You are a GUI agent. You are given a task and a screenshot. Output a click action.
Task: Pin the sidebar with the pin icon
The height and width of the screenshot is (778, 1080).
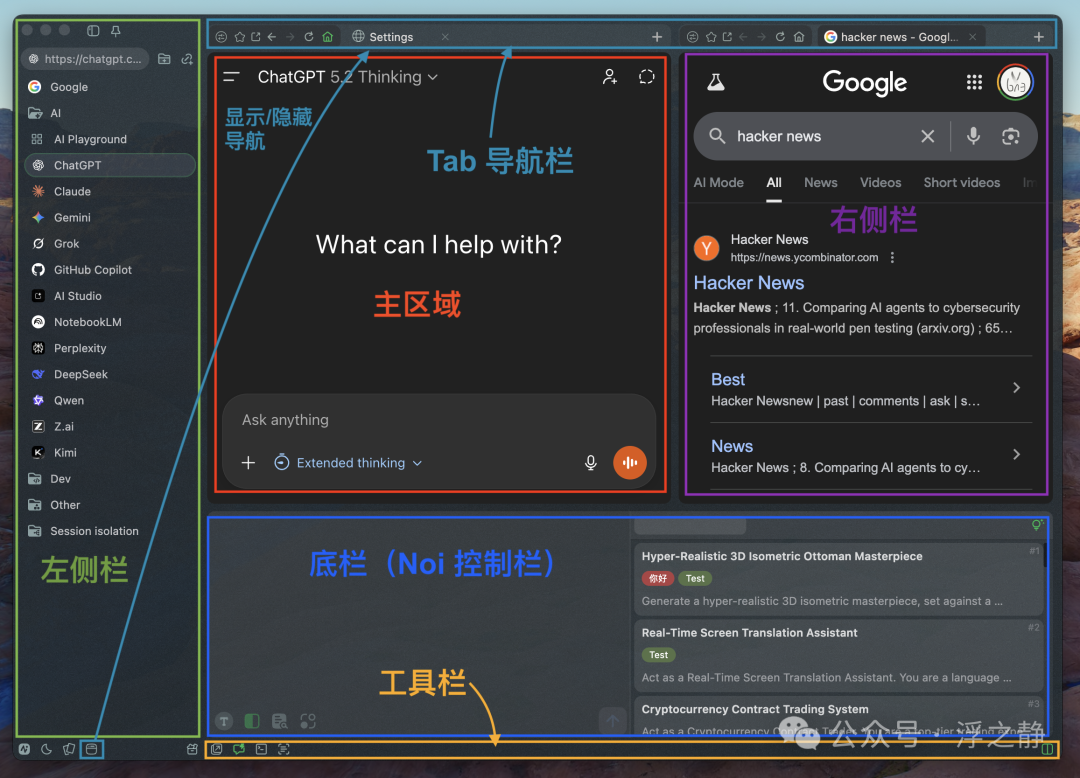point(116,30)
